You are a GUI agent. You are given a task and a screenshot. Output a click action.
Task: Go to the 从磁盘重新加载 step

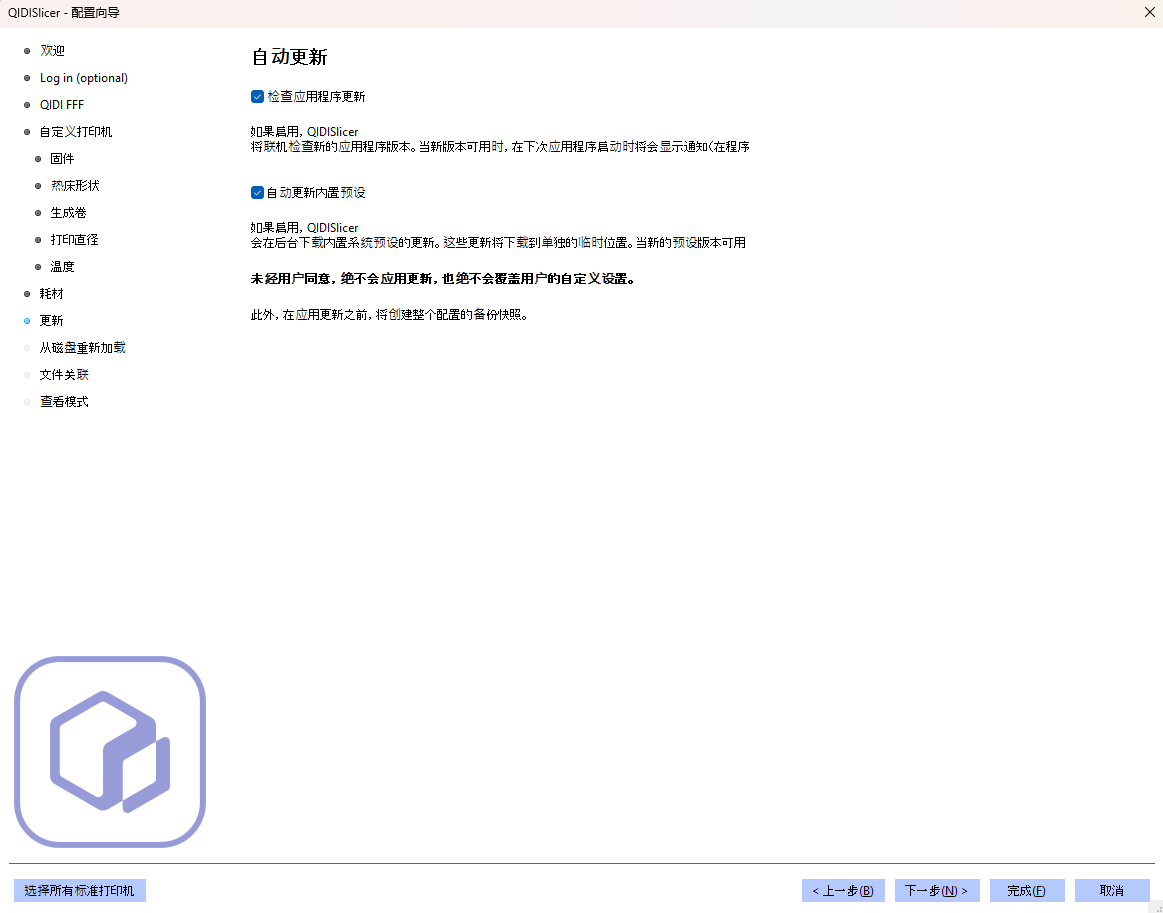[82, 348]
